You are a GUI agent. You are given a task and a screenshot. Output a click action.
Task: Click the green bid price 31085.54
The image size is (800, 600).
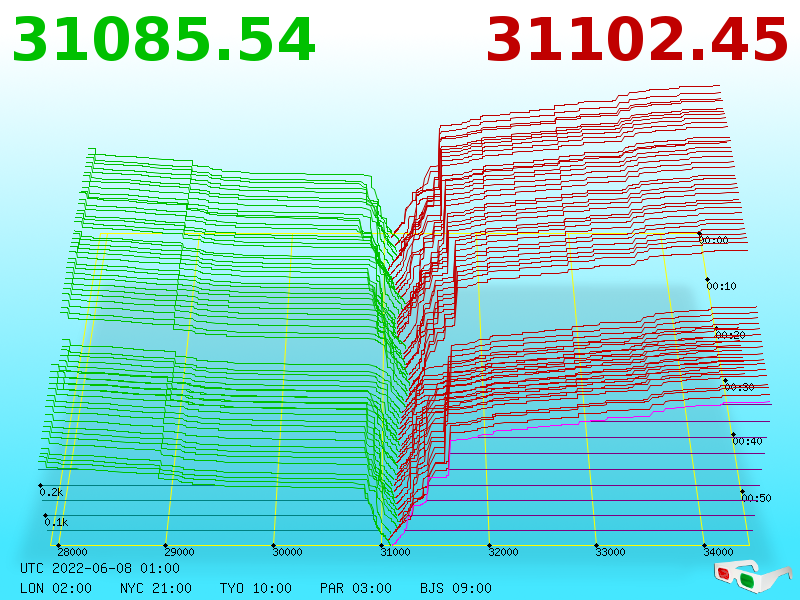(x=164, y=40)
